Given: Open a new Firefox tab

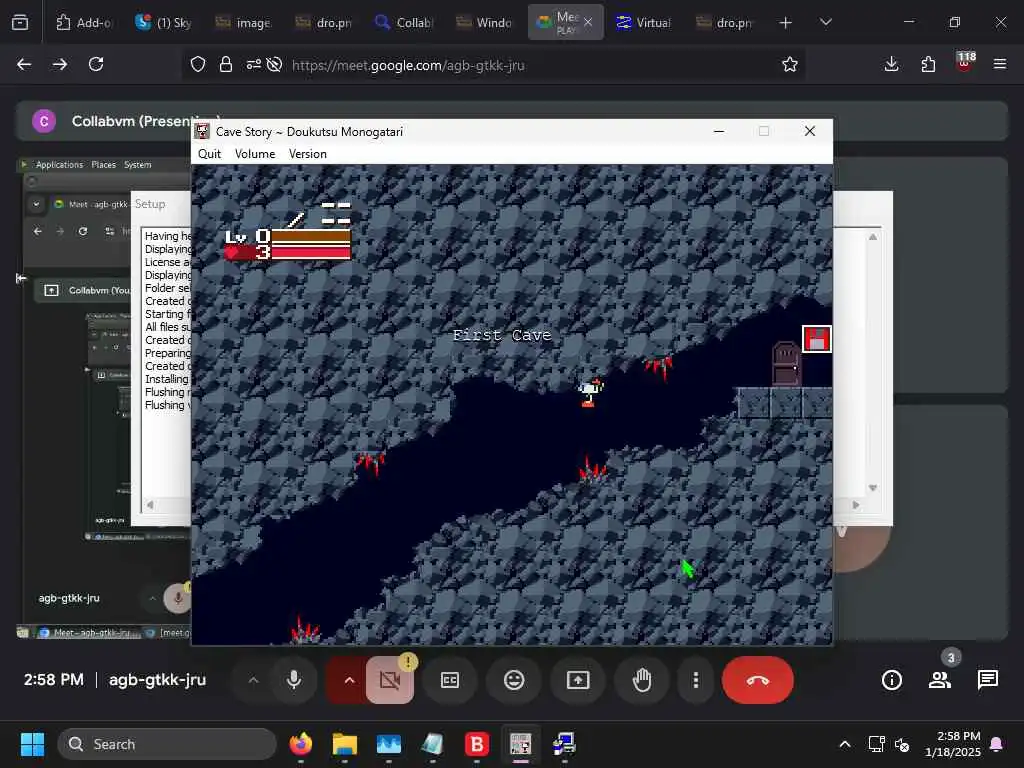Looking at the screenshot, I should point(786,22).
